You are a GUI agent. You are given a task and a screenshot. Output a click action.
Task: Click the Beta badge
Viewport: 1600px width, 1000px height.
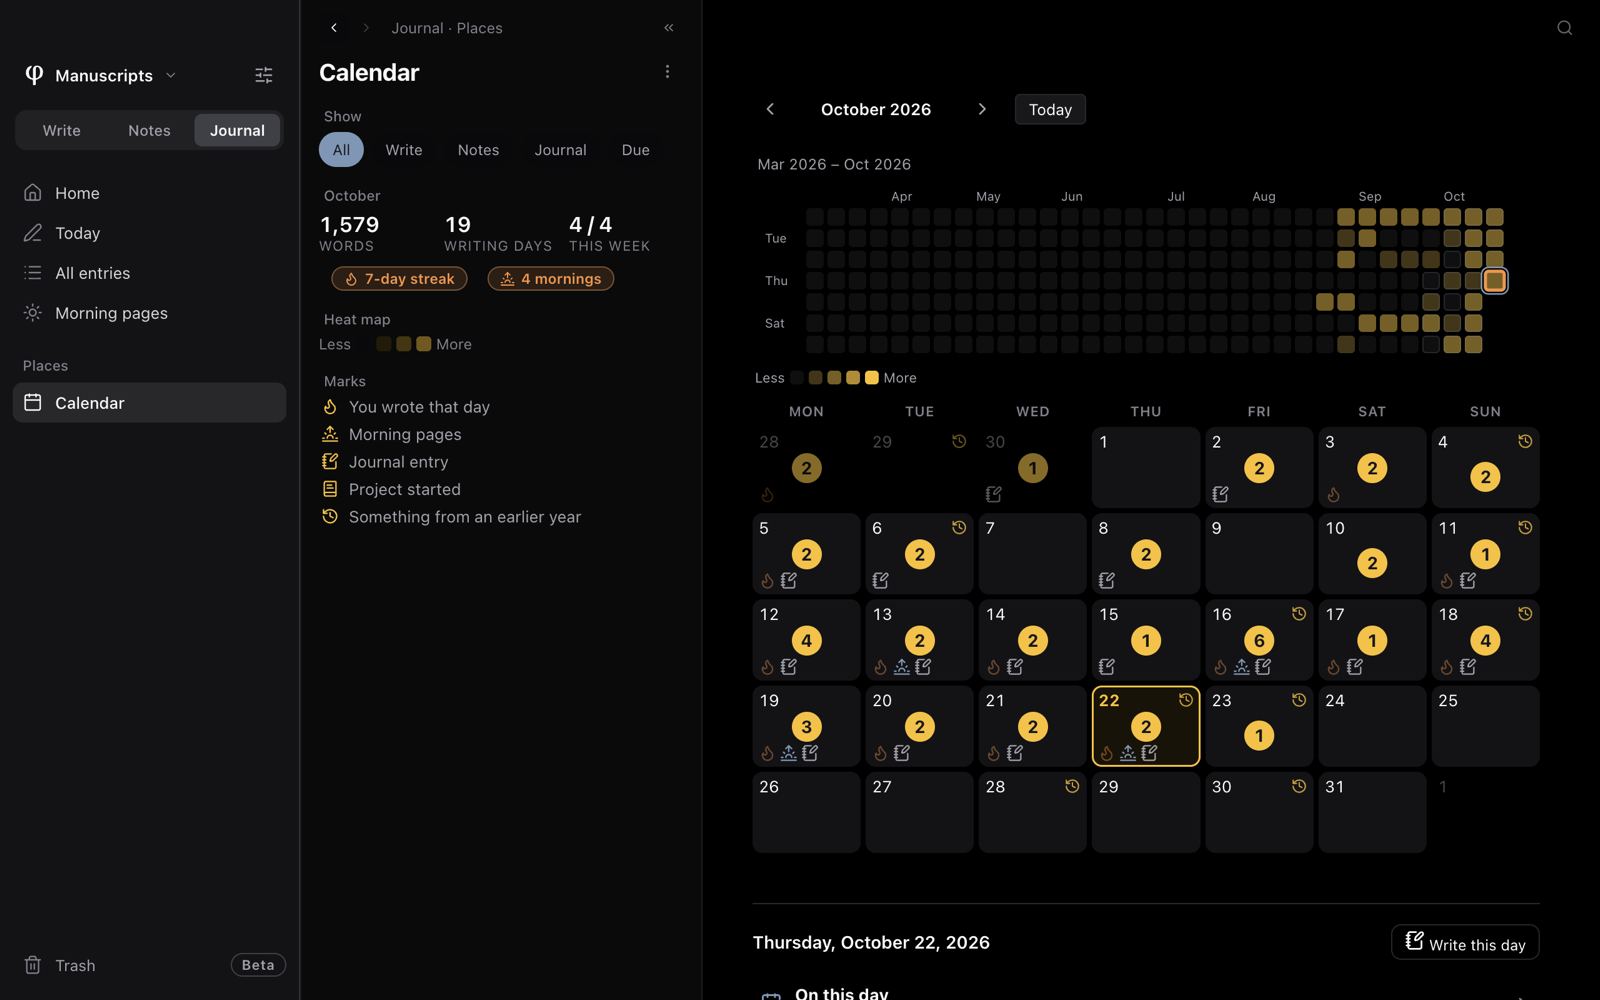coord(258,965)
